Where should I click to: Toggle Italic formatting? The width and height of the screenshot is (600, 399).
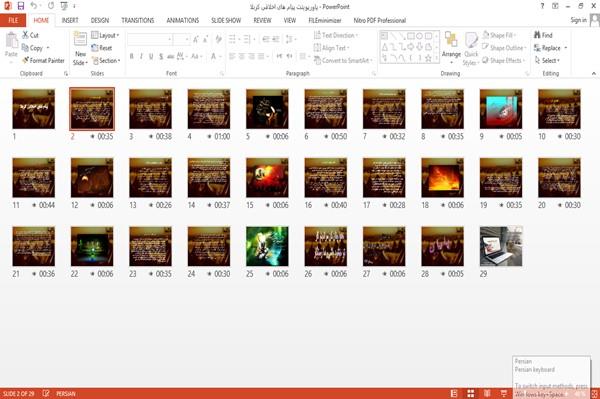tap(141, 57)
